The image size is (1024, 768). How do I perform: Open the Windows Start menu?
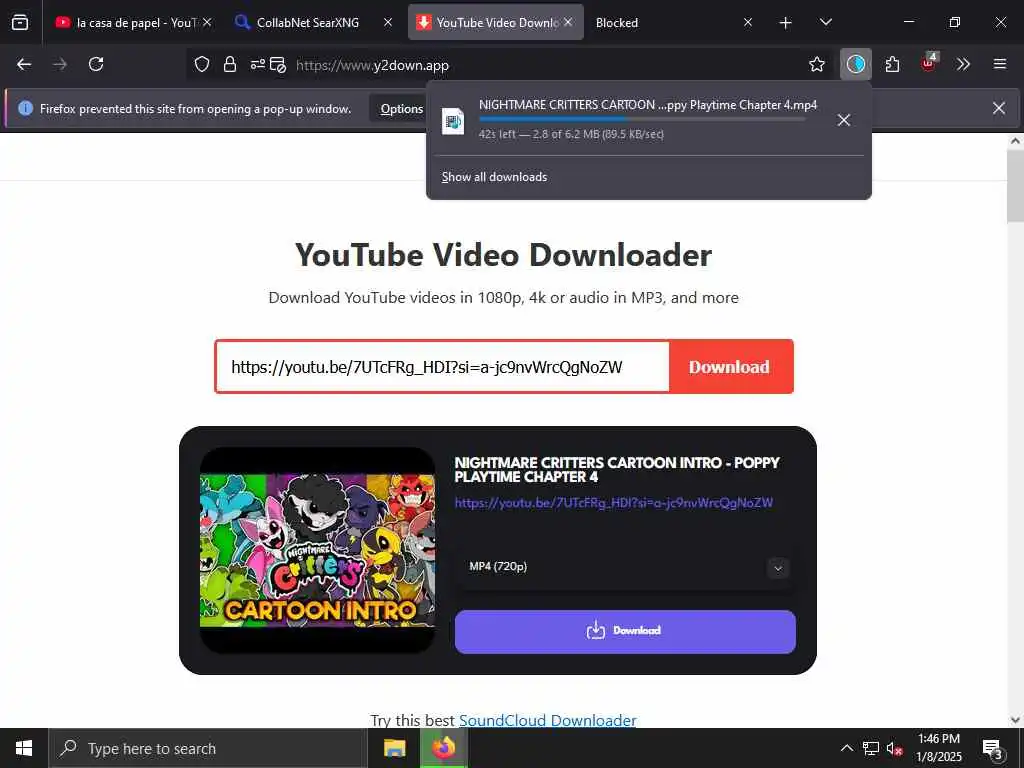[x=24, y=748]
